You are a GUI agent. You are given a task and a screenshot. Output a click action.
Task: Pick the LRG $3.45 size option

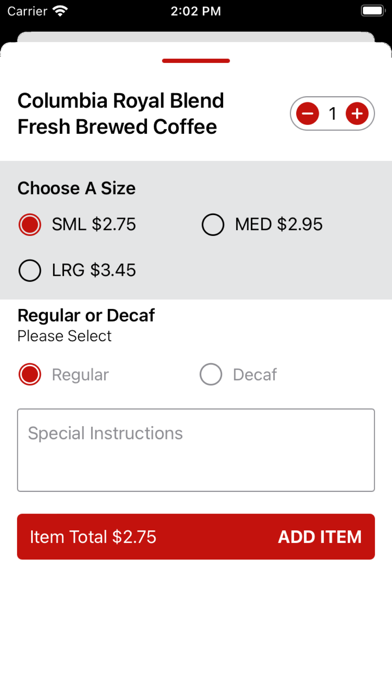pyautogui.click(x=77, y=270)
